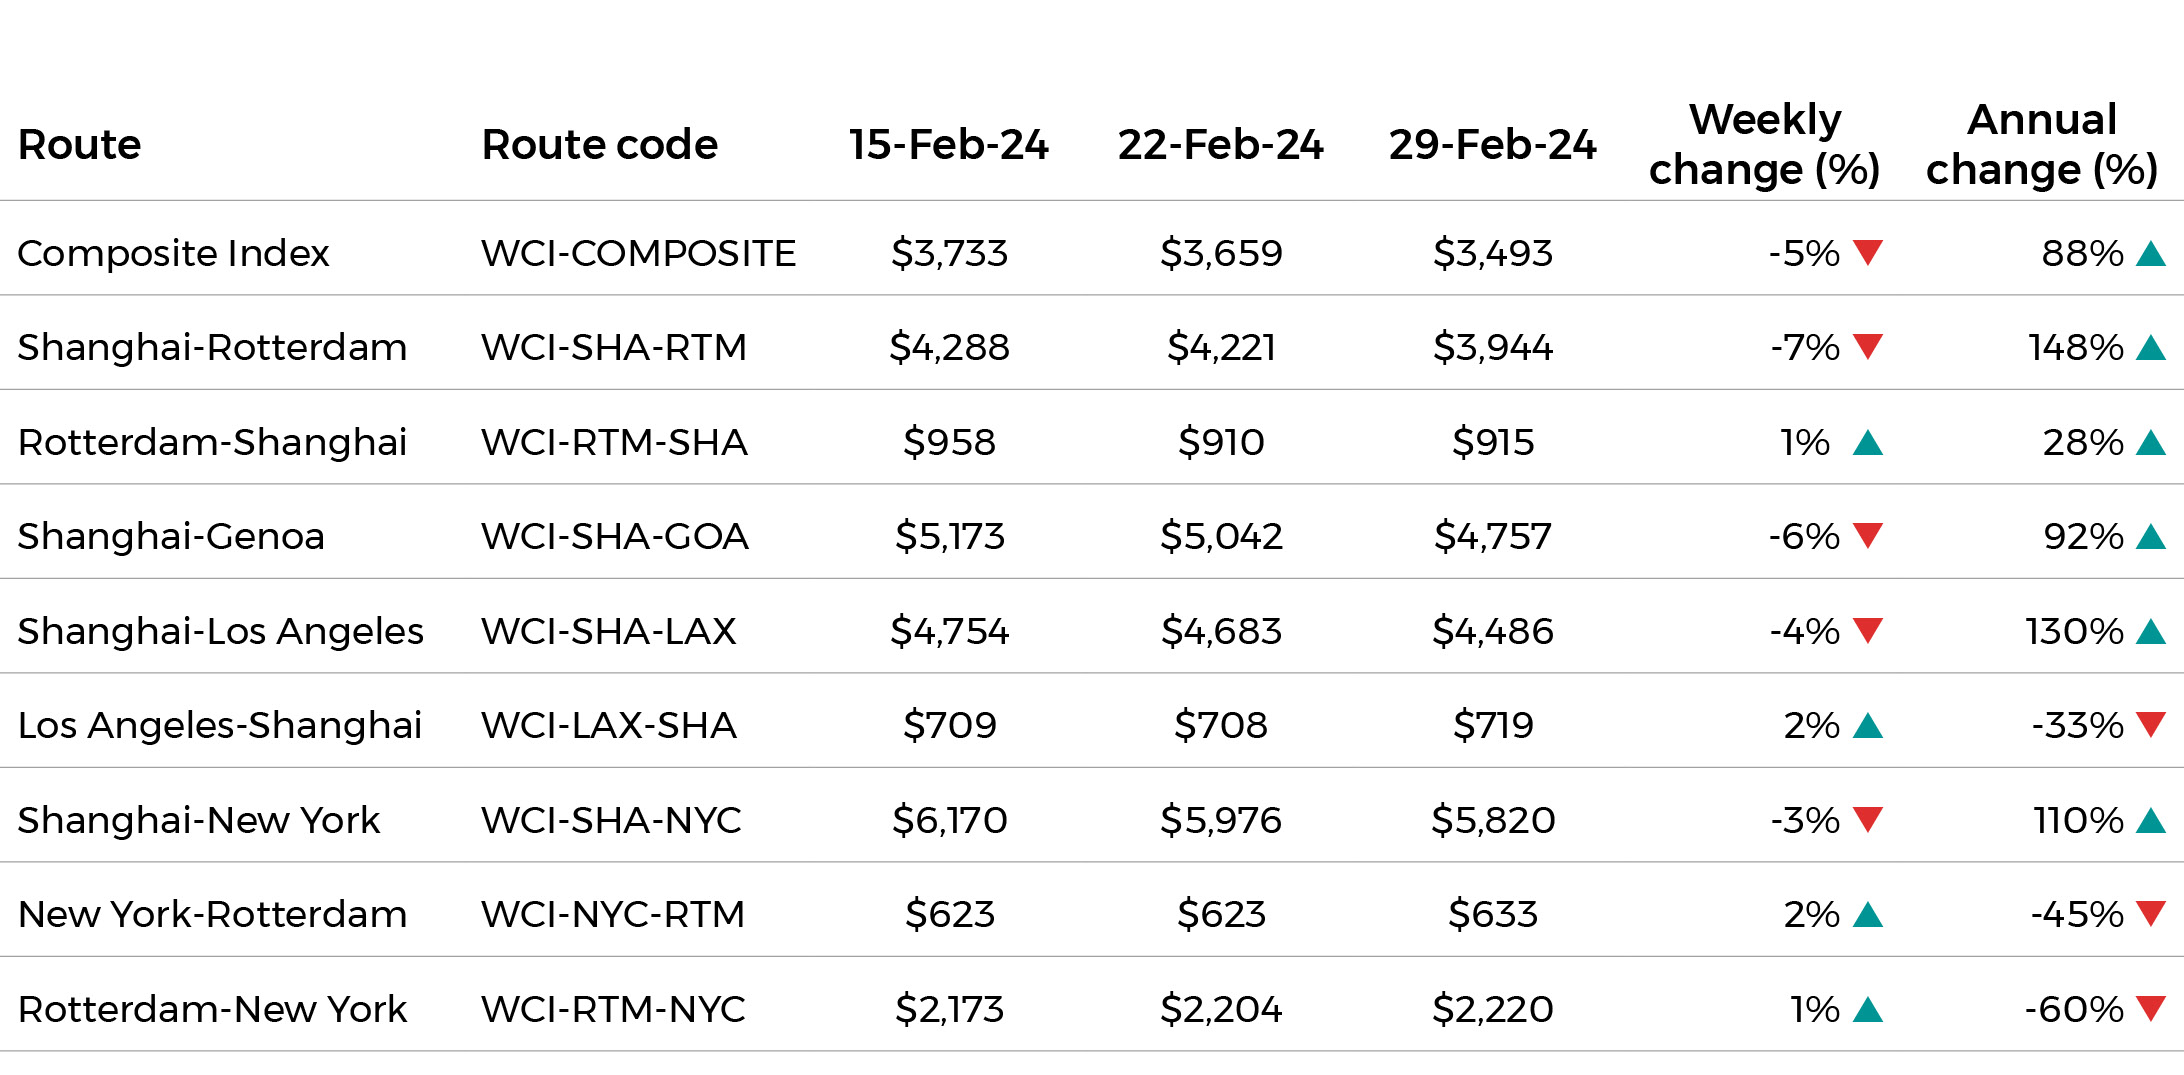The width and height of the screenshot is (2184, 1075).
Task: Click the $2,173 value for Rotterdam-New York
Action: 949,1010
